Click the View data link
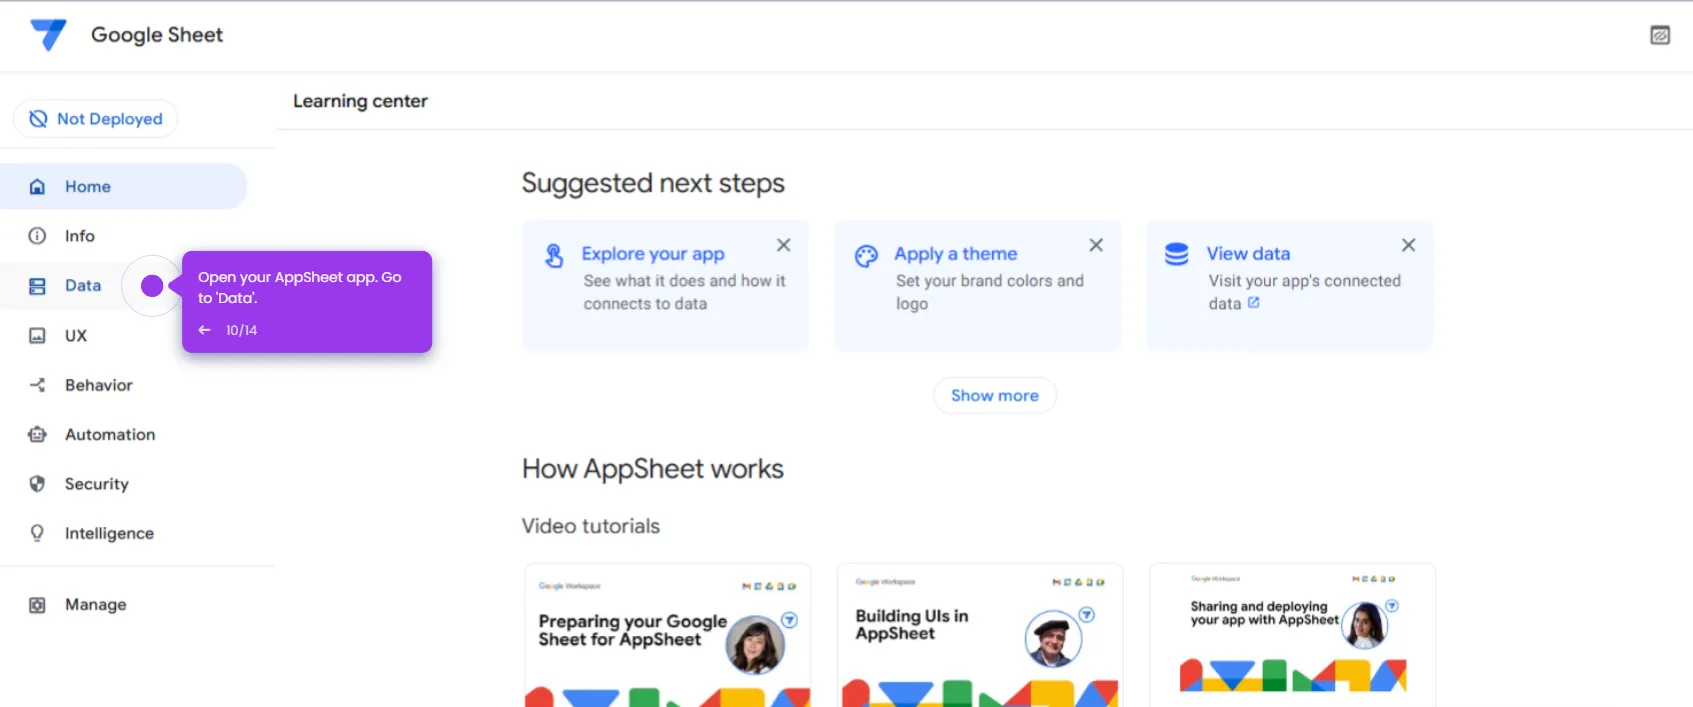This screenshot has width=1693, height=707. (x=1248, y=254)
